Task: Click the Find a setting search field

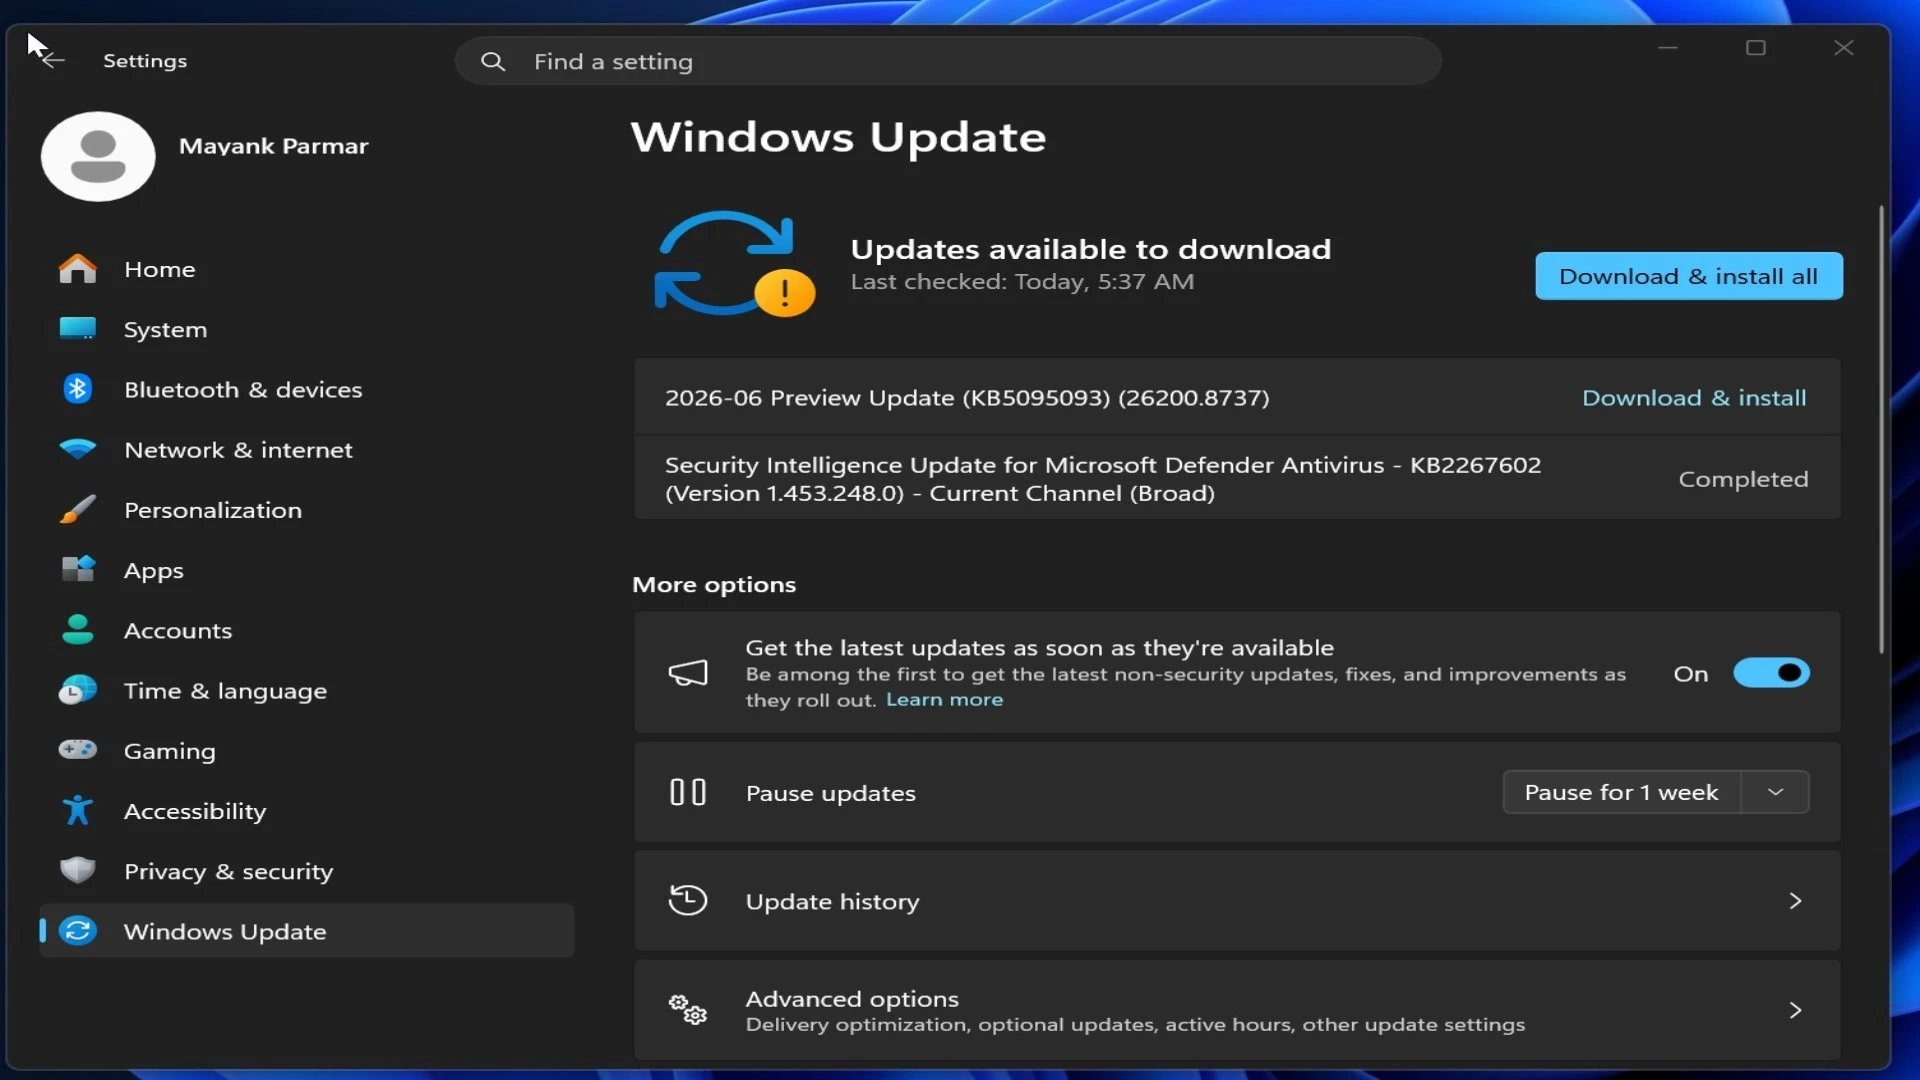Action: tap(948, 61)
